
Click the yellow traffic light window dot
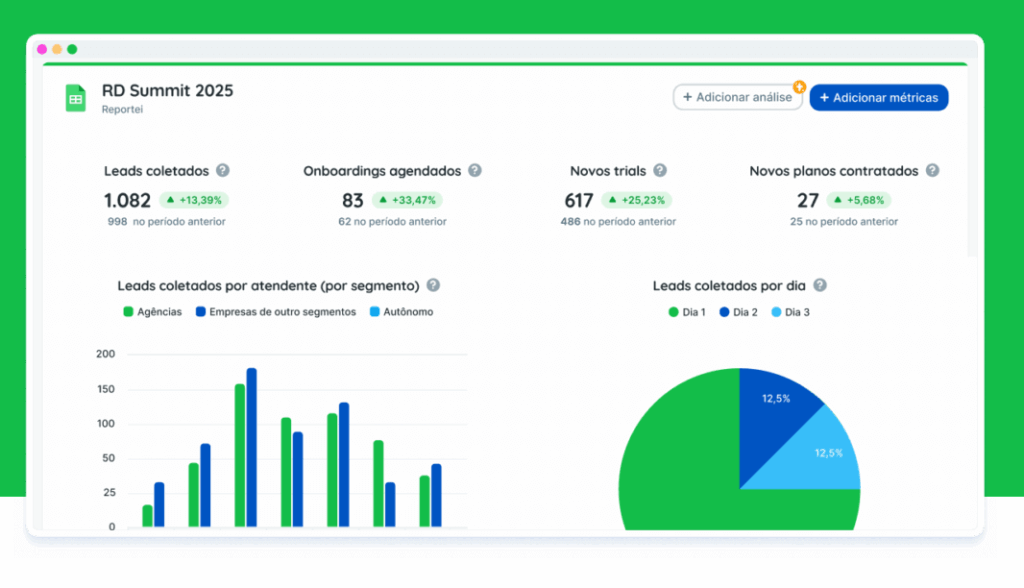click(57, 48)
